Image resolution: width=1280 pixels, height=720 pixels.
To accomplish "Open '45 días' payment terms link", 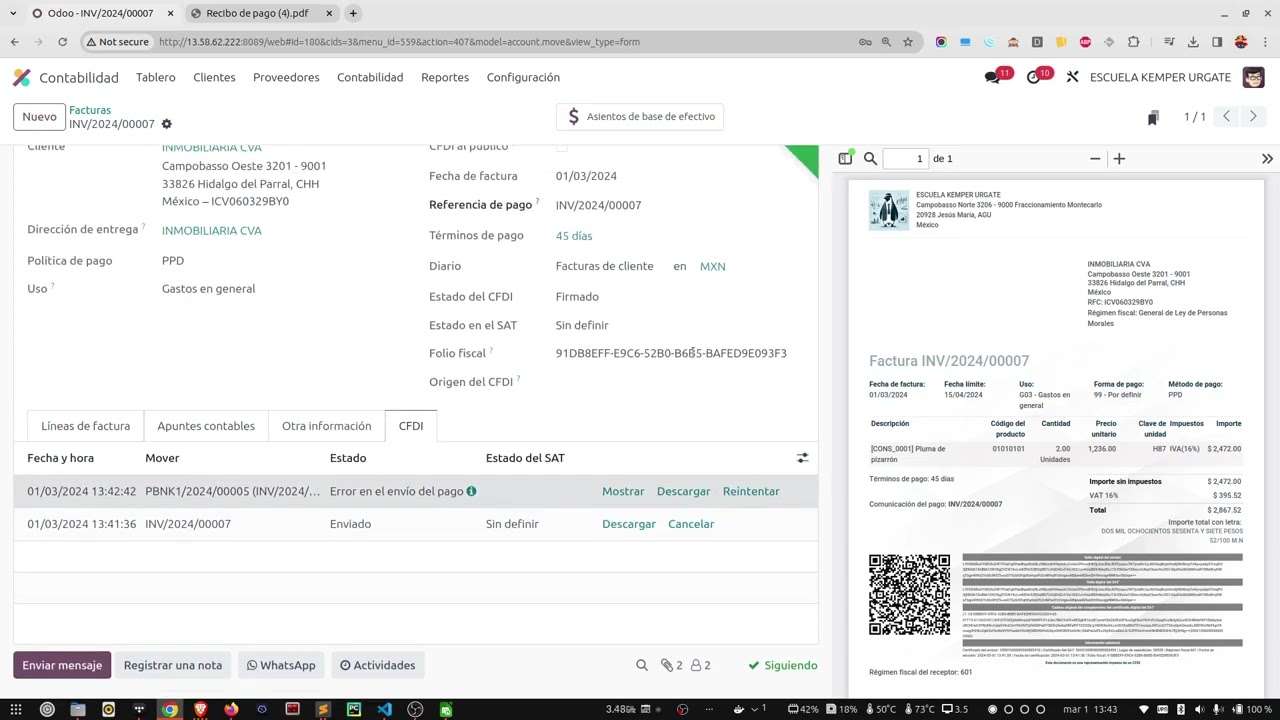I will click(x=574, y=236).
